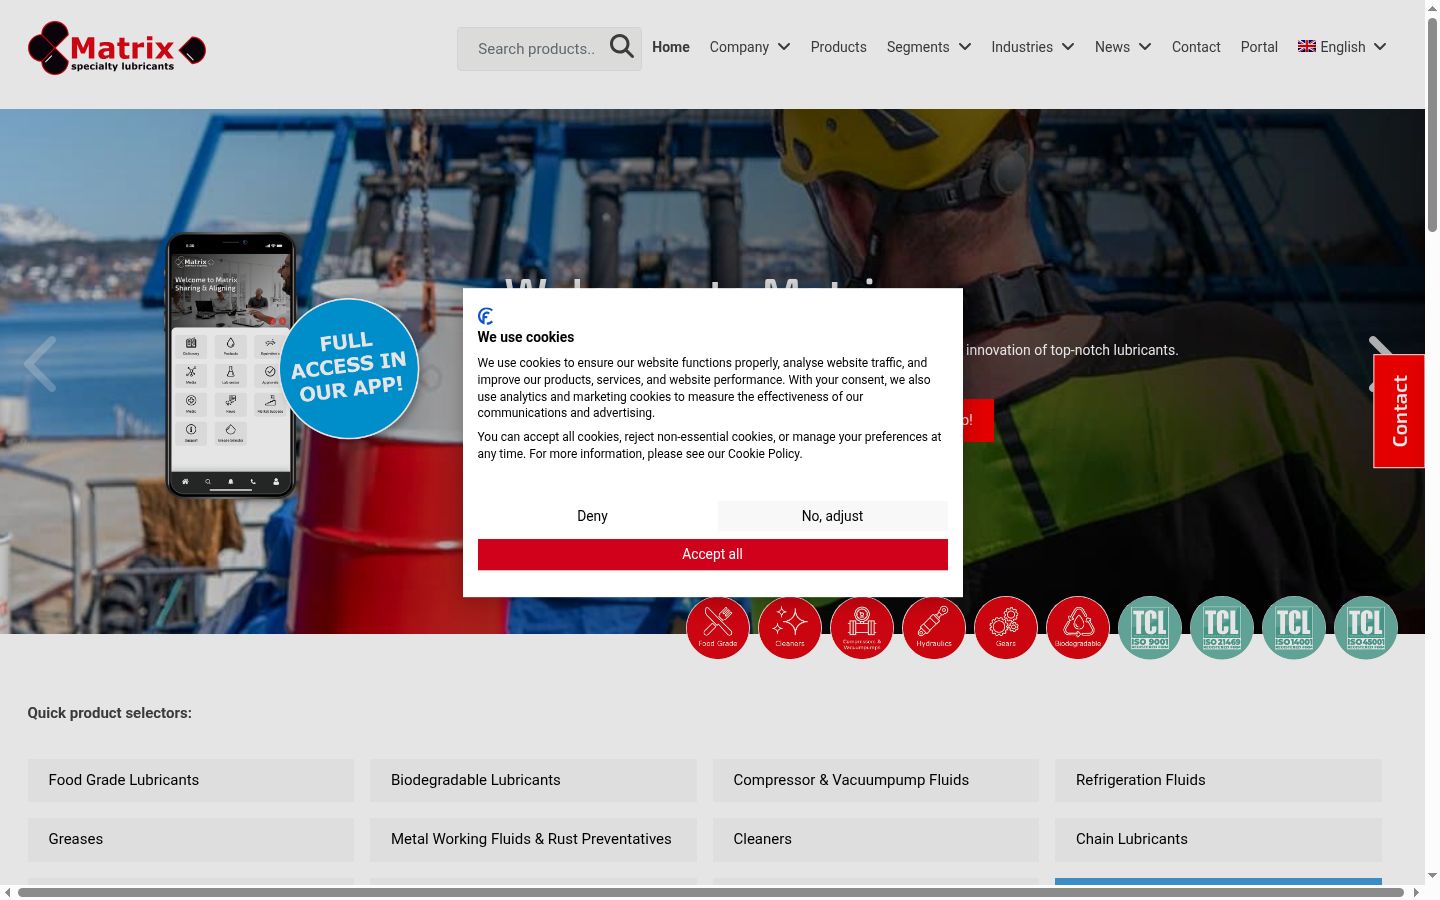Select Biodegradable Lubricants quick selector

533,780
